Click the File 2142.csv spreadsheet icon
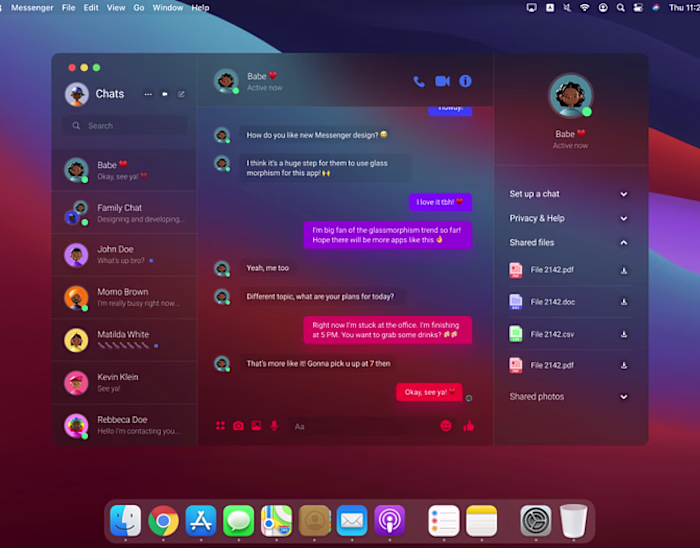The image size is (700, 548). 516,334
